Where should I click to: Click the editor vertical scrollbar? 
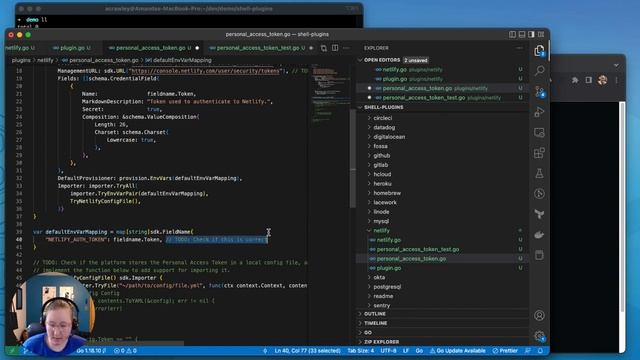coord(353,159)
